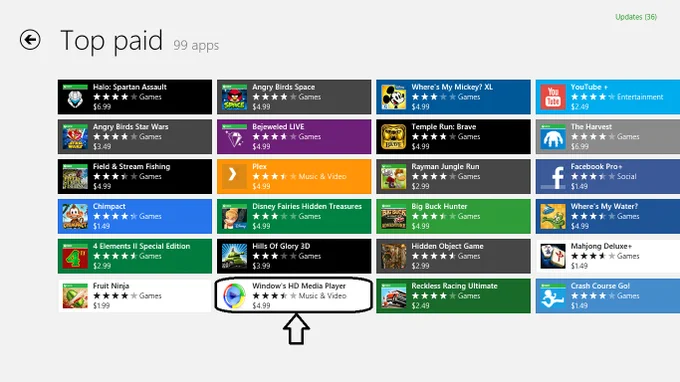Click Music & Video category on Plex tile

[x=322, y=176]
